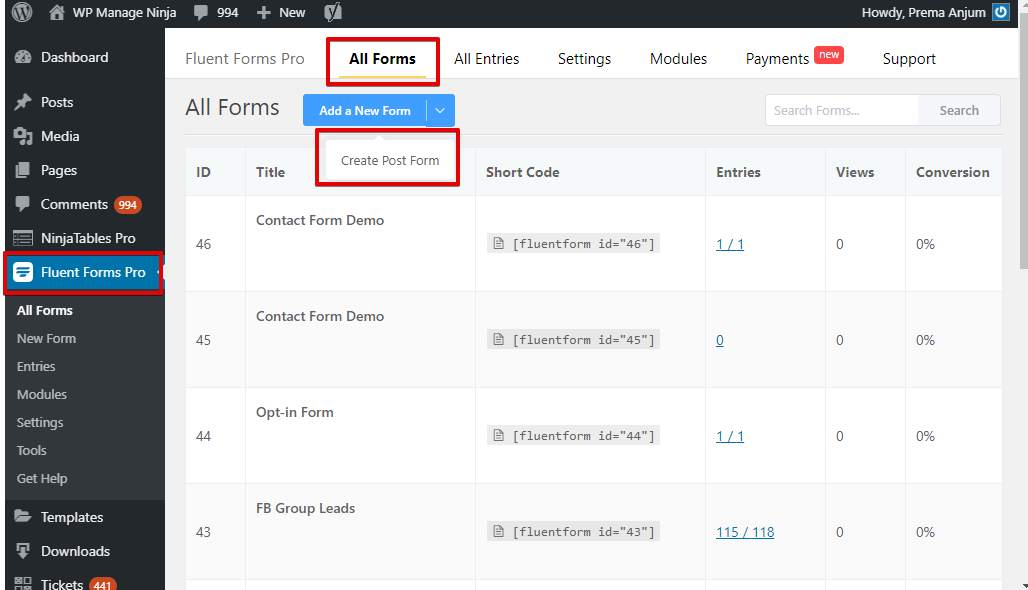
Task: Click WP Manage Ninja site name
Action: point(124,12)
